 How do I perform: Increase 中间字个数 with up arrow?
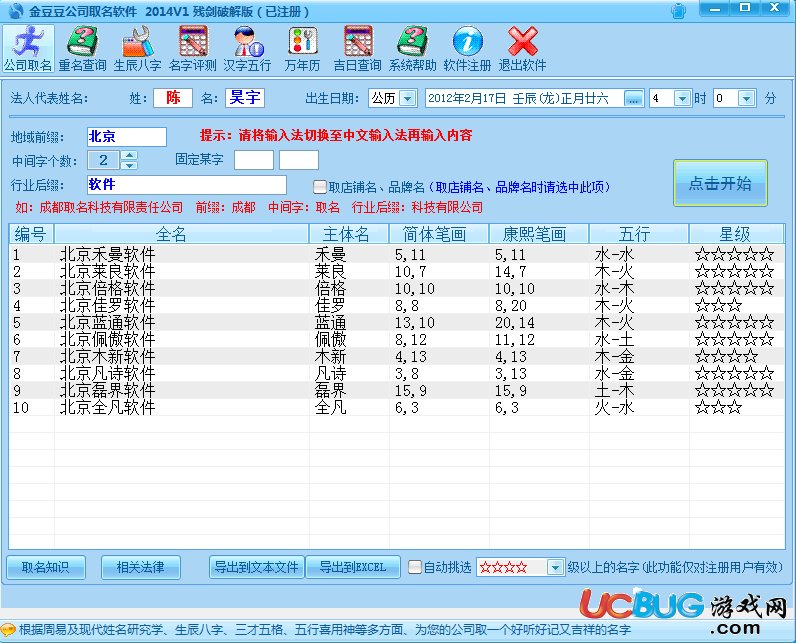pyautogui.click(x=129, y=155)
